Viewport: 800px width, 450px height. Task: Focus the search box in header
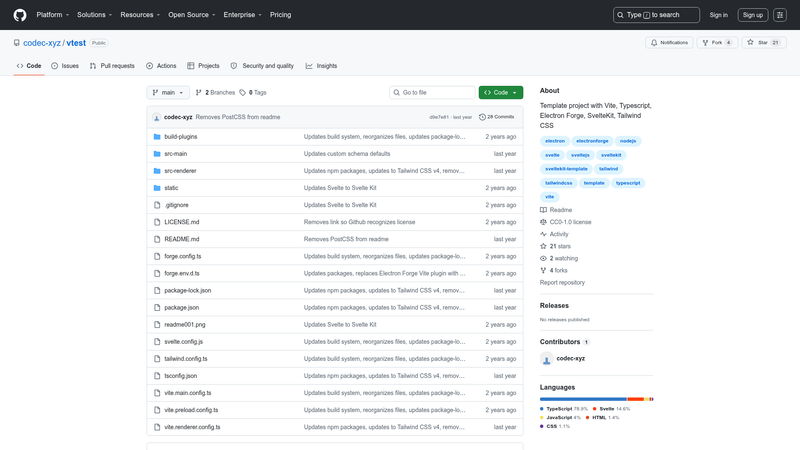[656, 15]
